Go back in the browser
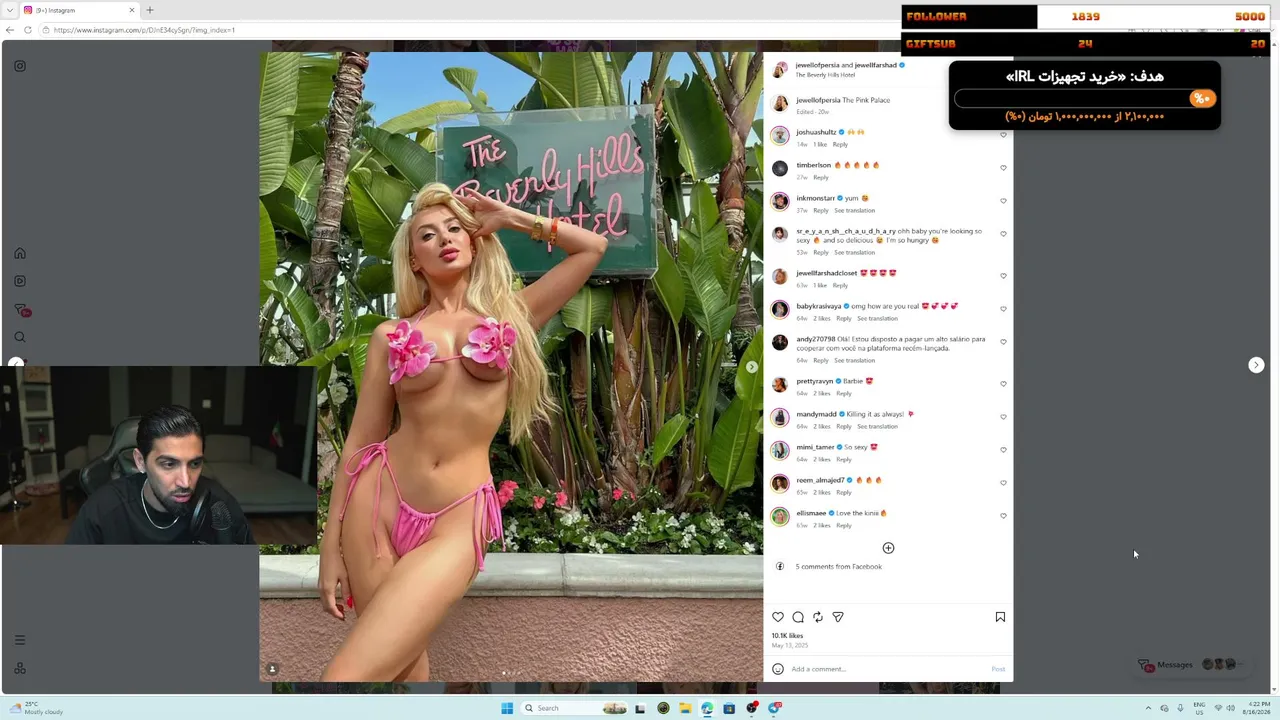This screenshot has height=720, width=1280. 9,30
